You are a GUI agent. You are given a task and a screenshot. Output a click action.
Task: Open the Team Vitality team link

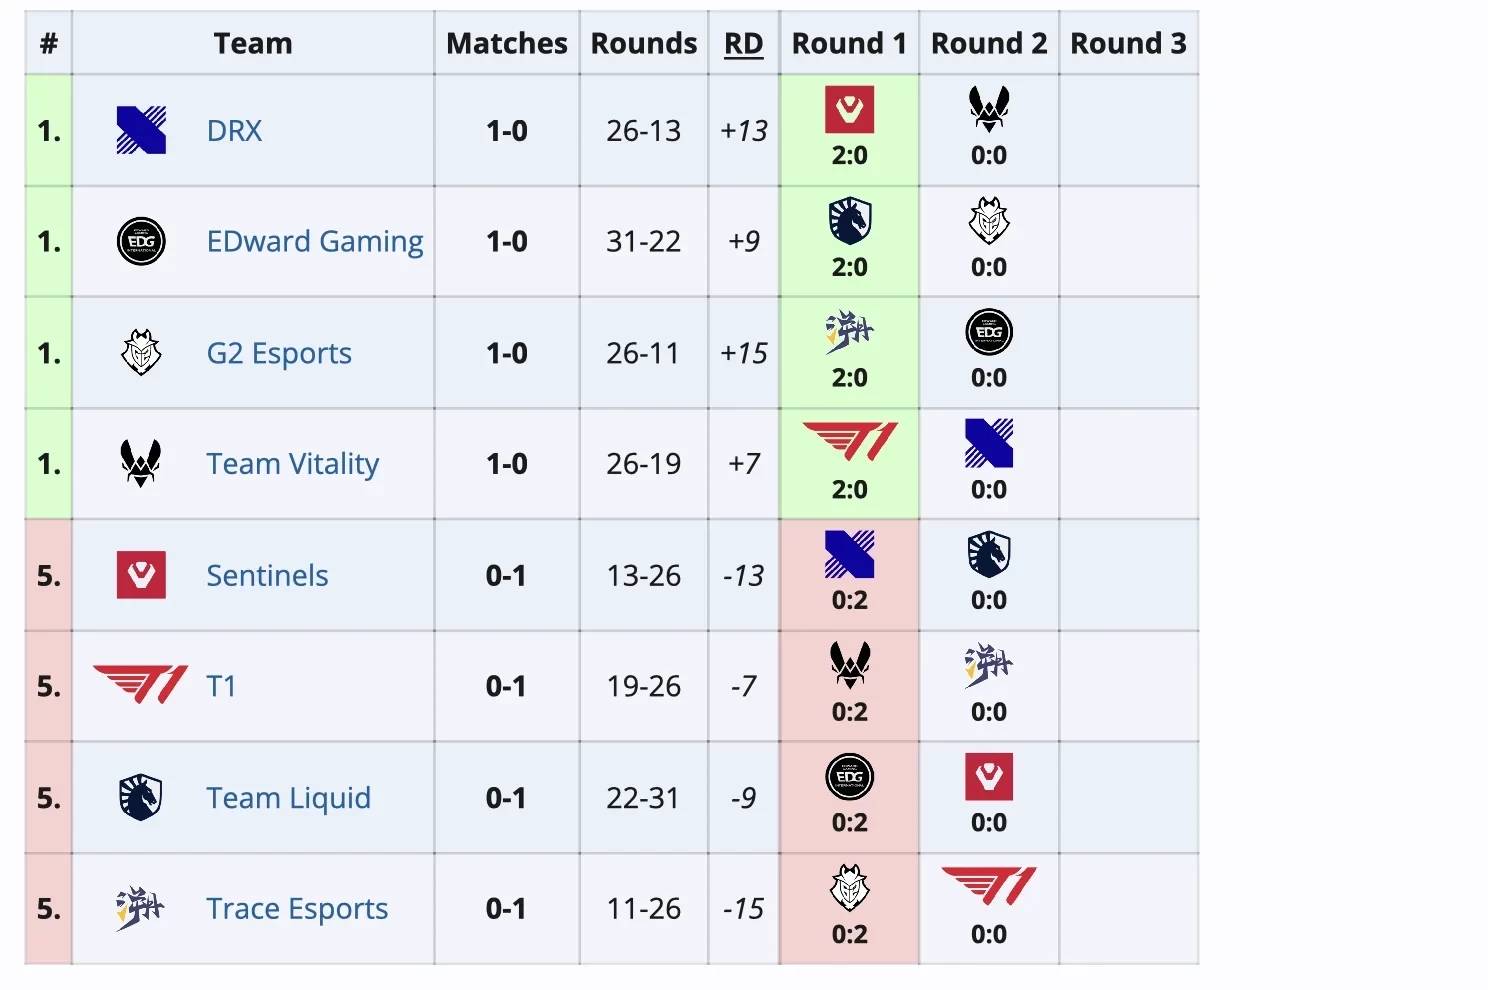(x=293, y=464)
